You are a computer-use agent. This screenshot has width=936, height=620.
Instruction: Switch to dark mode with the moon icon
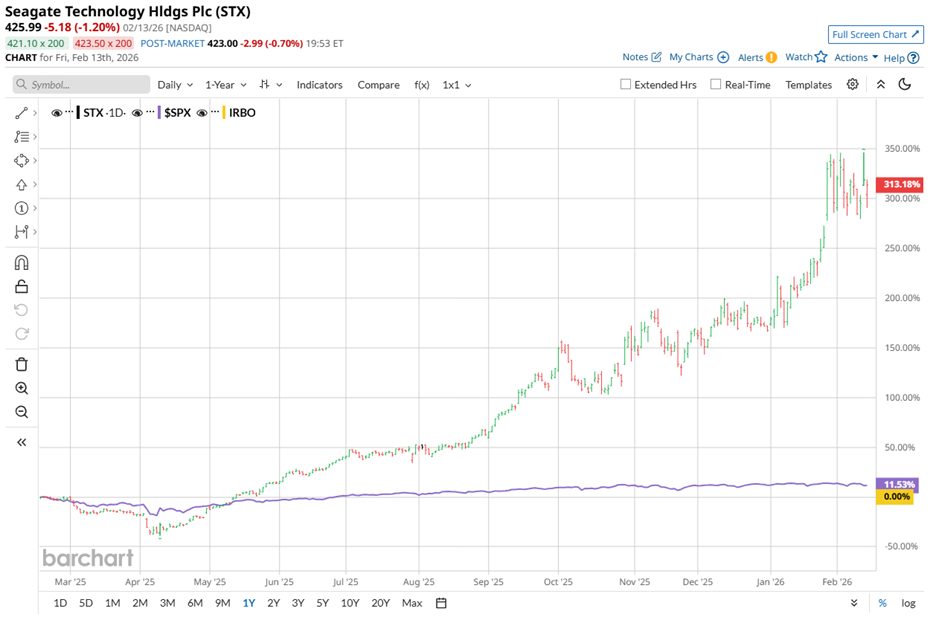(x=905, y=85)
